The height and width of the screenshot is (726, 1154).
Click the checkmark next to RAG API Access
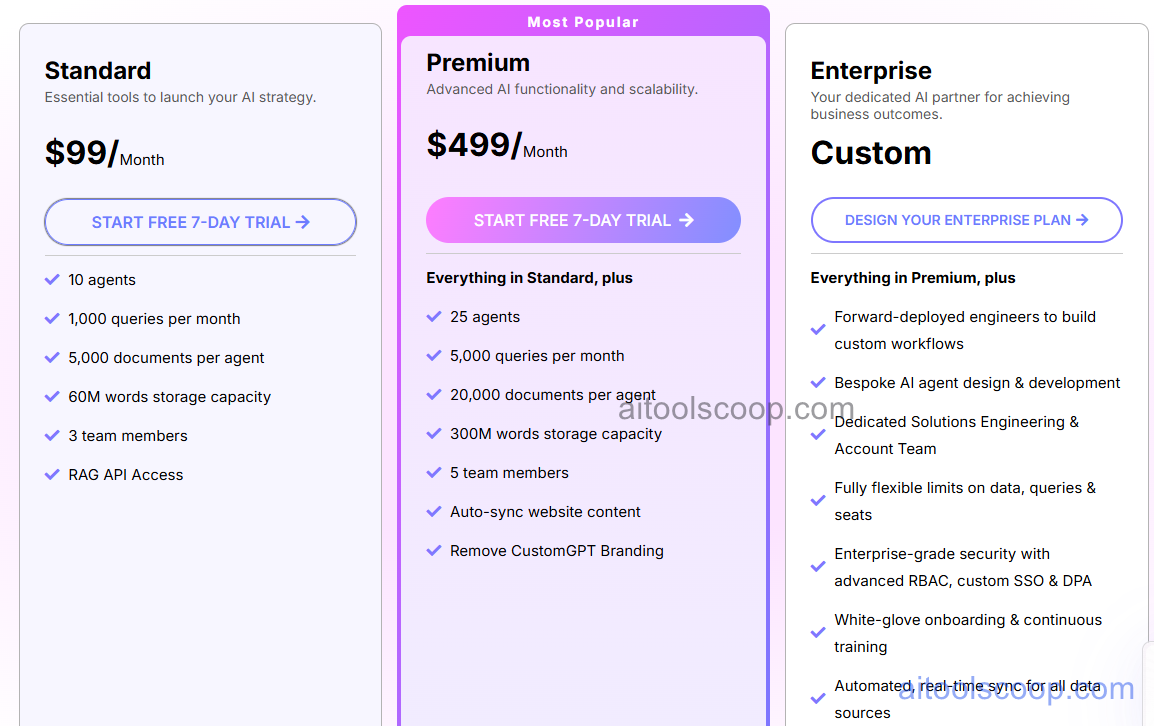point(52,475)
